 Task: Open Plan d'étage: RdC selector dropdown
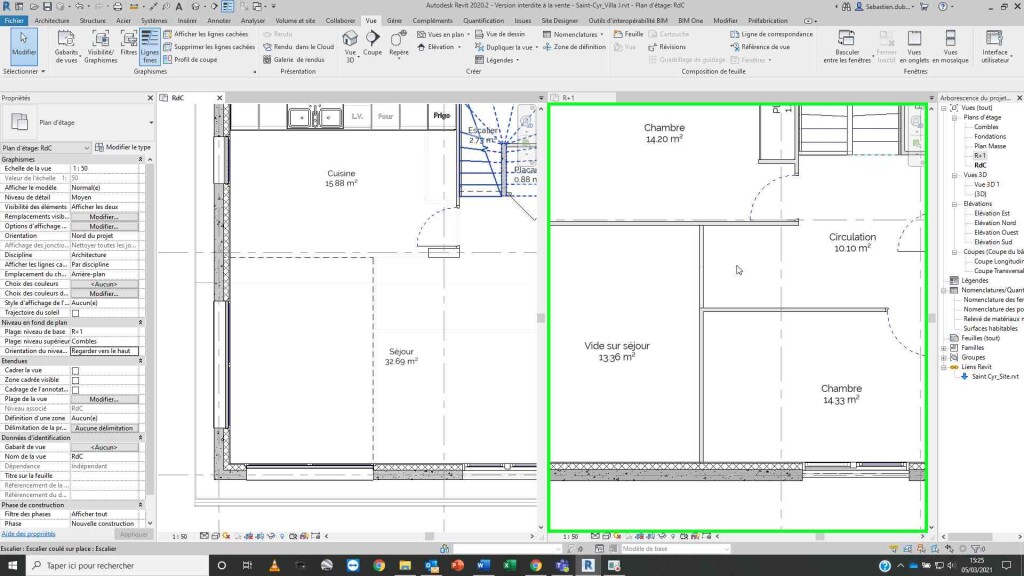(46, 148)
